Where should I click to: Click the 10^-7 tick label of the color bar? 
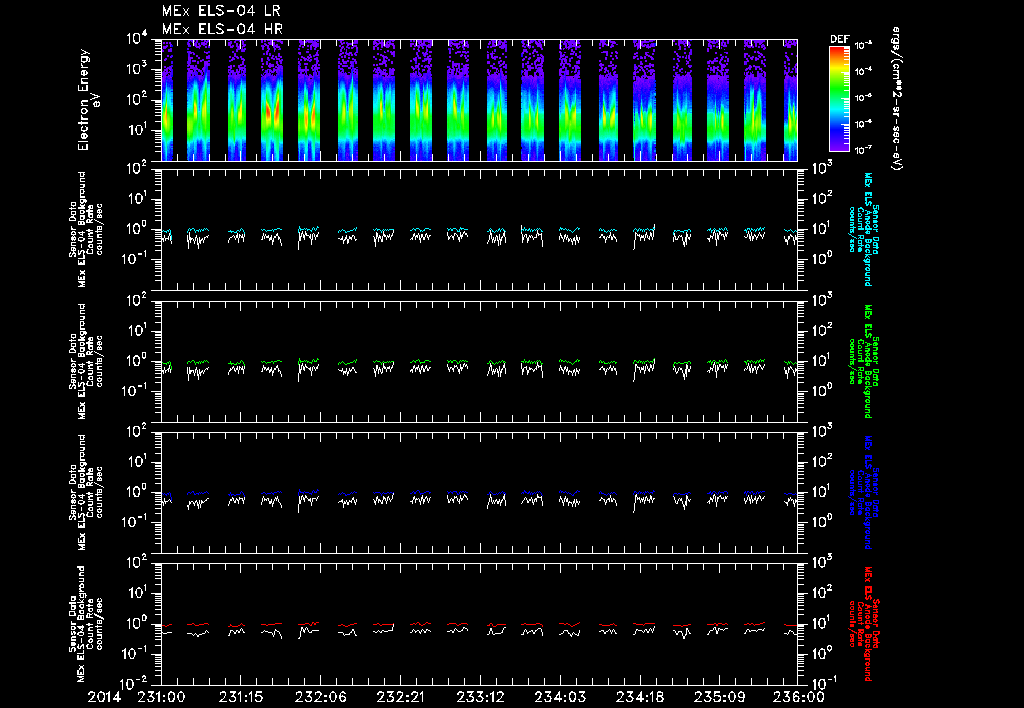coord(863,150)
